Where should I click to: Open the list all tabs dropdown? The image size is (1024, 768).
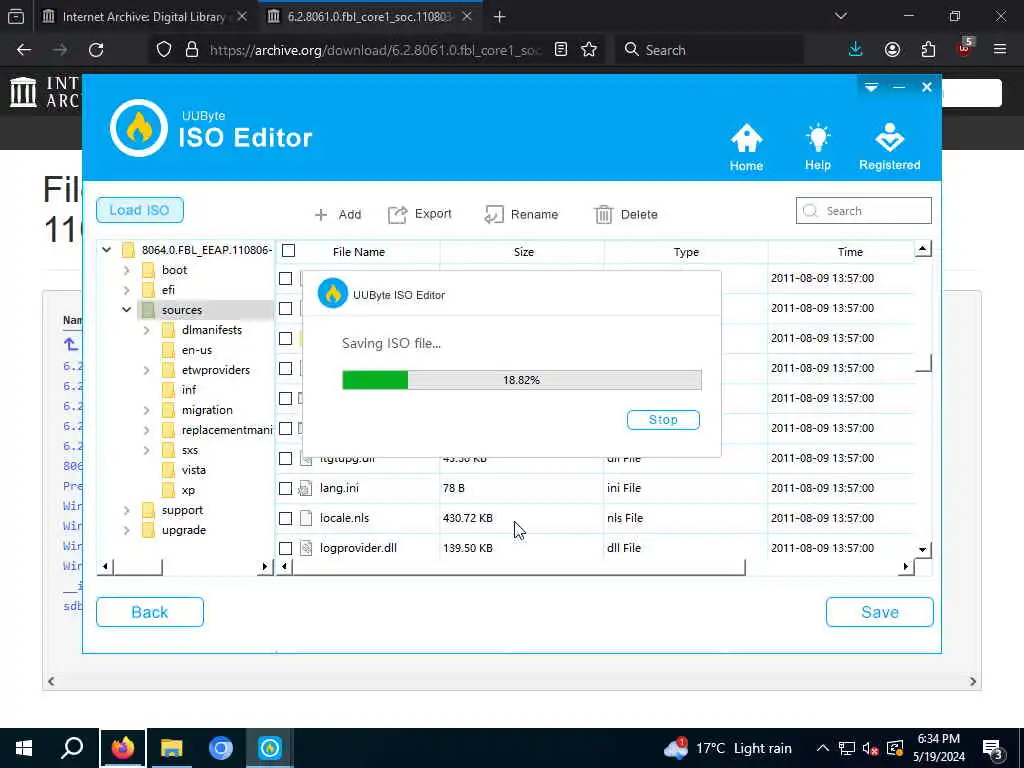[x=840, y=16]
